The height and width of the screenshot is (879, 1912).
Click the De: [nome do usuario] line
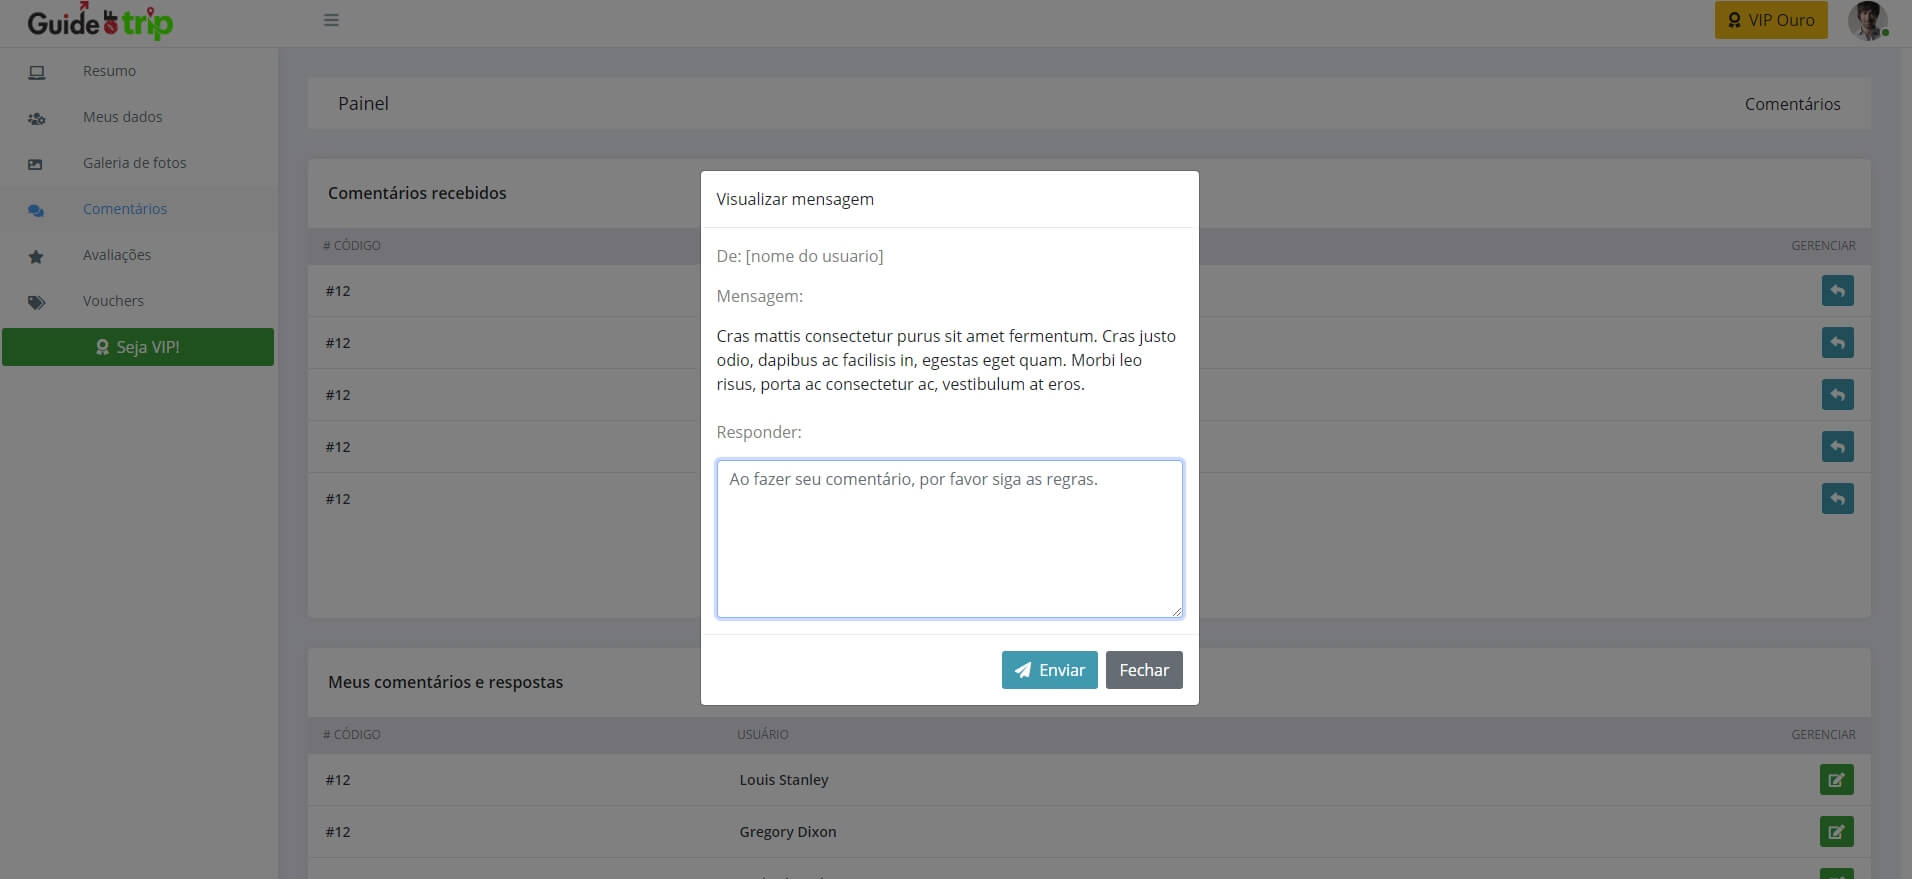coord(800,256)
